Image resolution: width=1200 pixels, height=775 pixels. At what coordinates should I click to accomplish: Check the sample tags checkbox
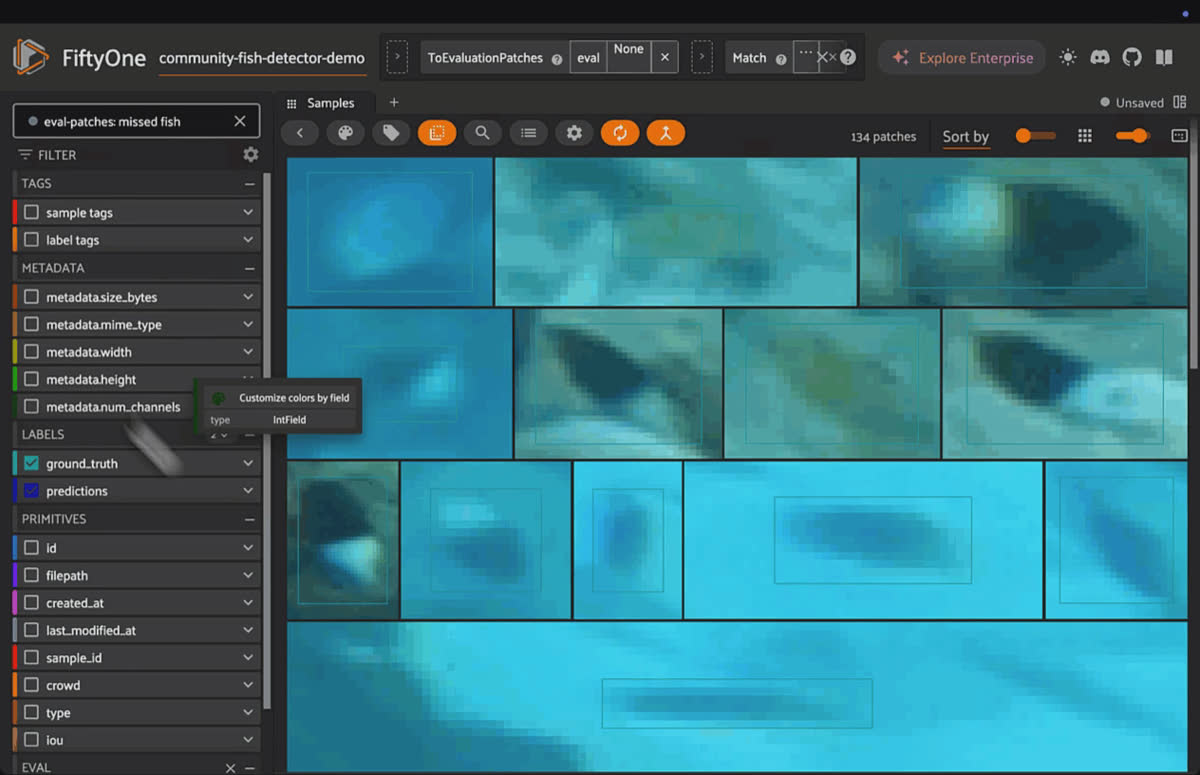tap(31, 213)
